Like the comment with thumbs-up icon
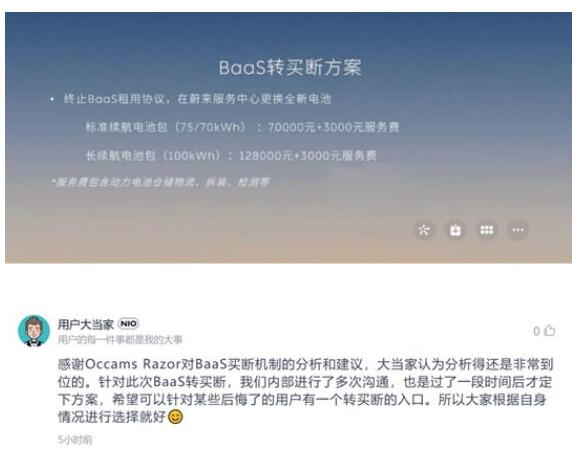This screenshot has width=583, height=458. pos(550,330)
